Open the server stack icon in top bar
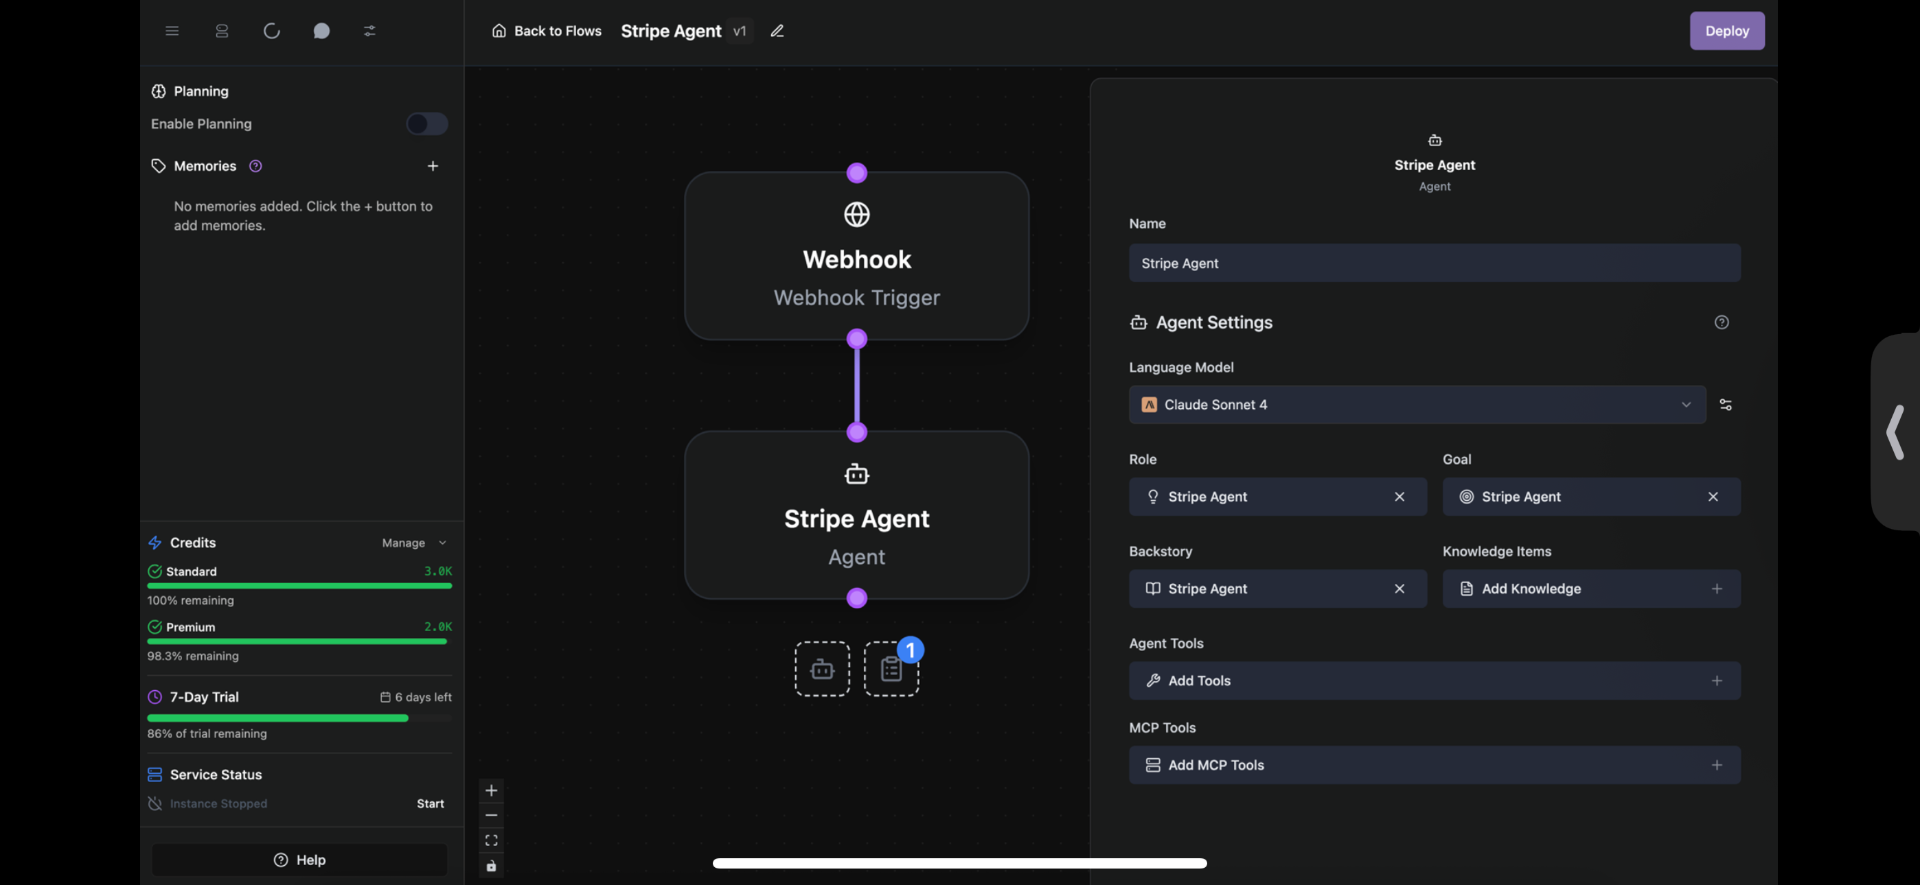The image size is (1920, 885). point(222,31)
